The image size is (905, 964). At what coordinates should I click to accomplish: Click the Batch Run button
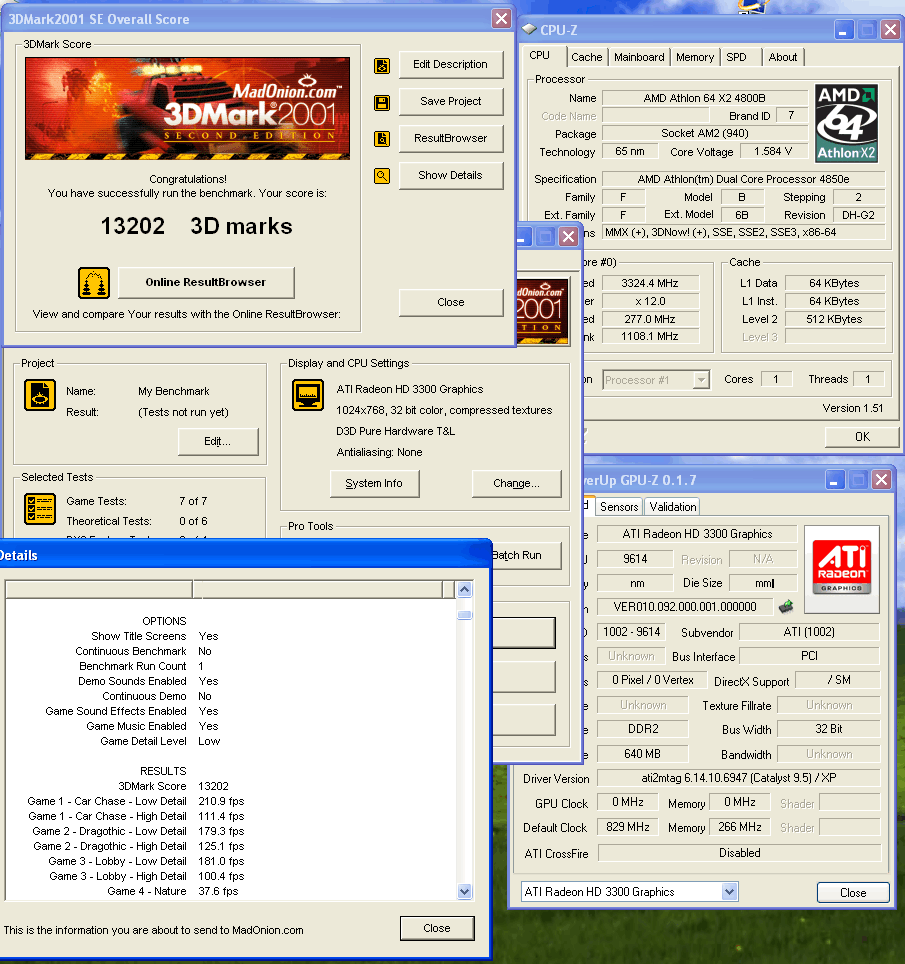coord(526,555)
